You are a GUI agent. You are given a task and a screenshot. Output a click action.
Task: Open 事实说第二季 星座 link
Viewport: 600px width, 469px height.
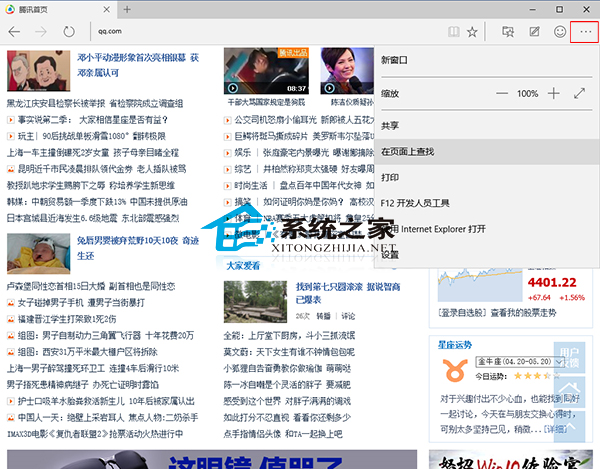point(93,120)
